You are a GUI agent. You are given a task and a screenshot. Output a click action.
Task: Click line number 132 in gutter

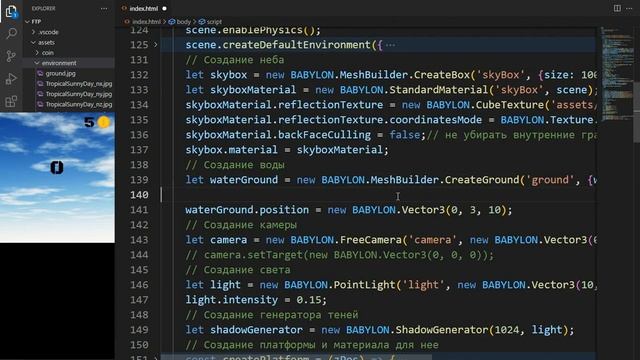tap(139, 75)
